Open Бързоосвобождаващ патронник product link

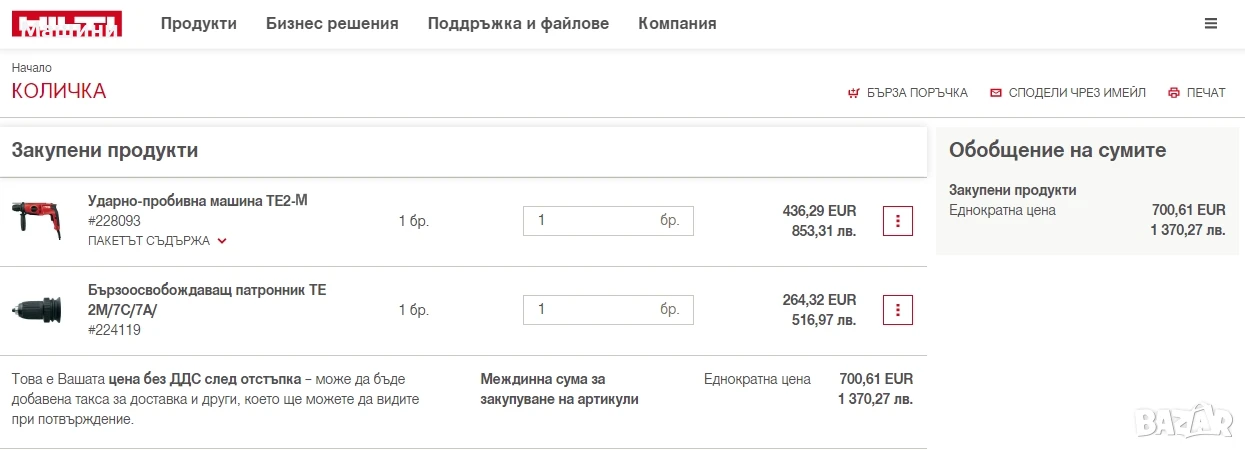point(207,299)
